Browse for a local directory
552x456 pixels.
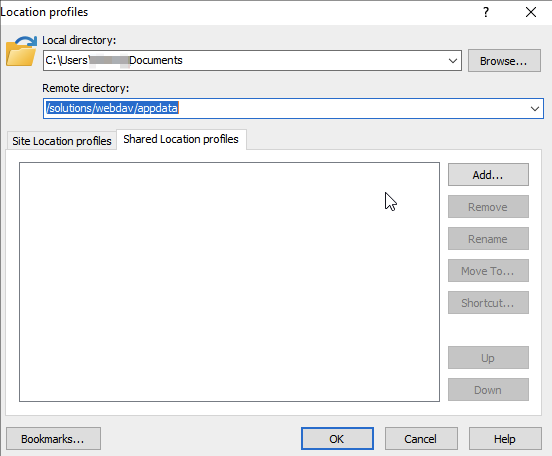[x=504, y=61]
